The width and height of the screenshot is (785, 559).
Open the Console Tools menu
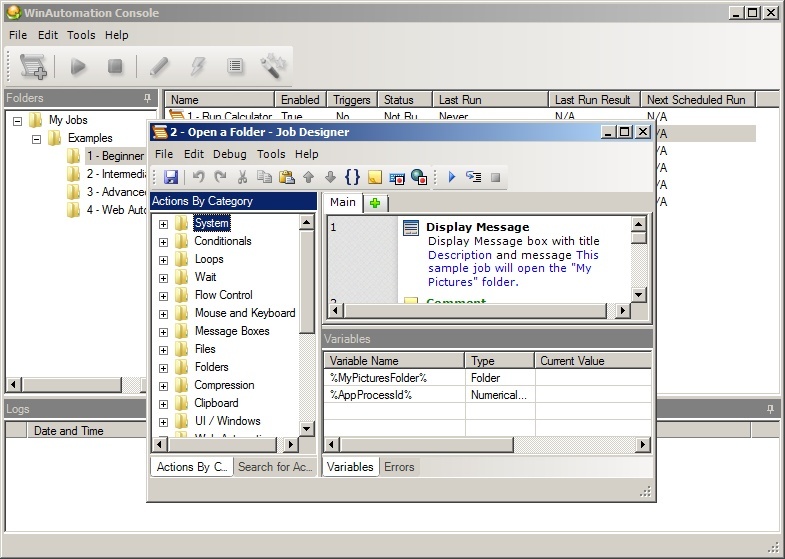tap(81, 35)
